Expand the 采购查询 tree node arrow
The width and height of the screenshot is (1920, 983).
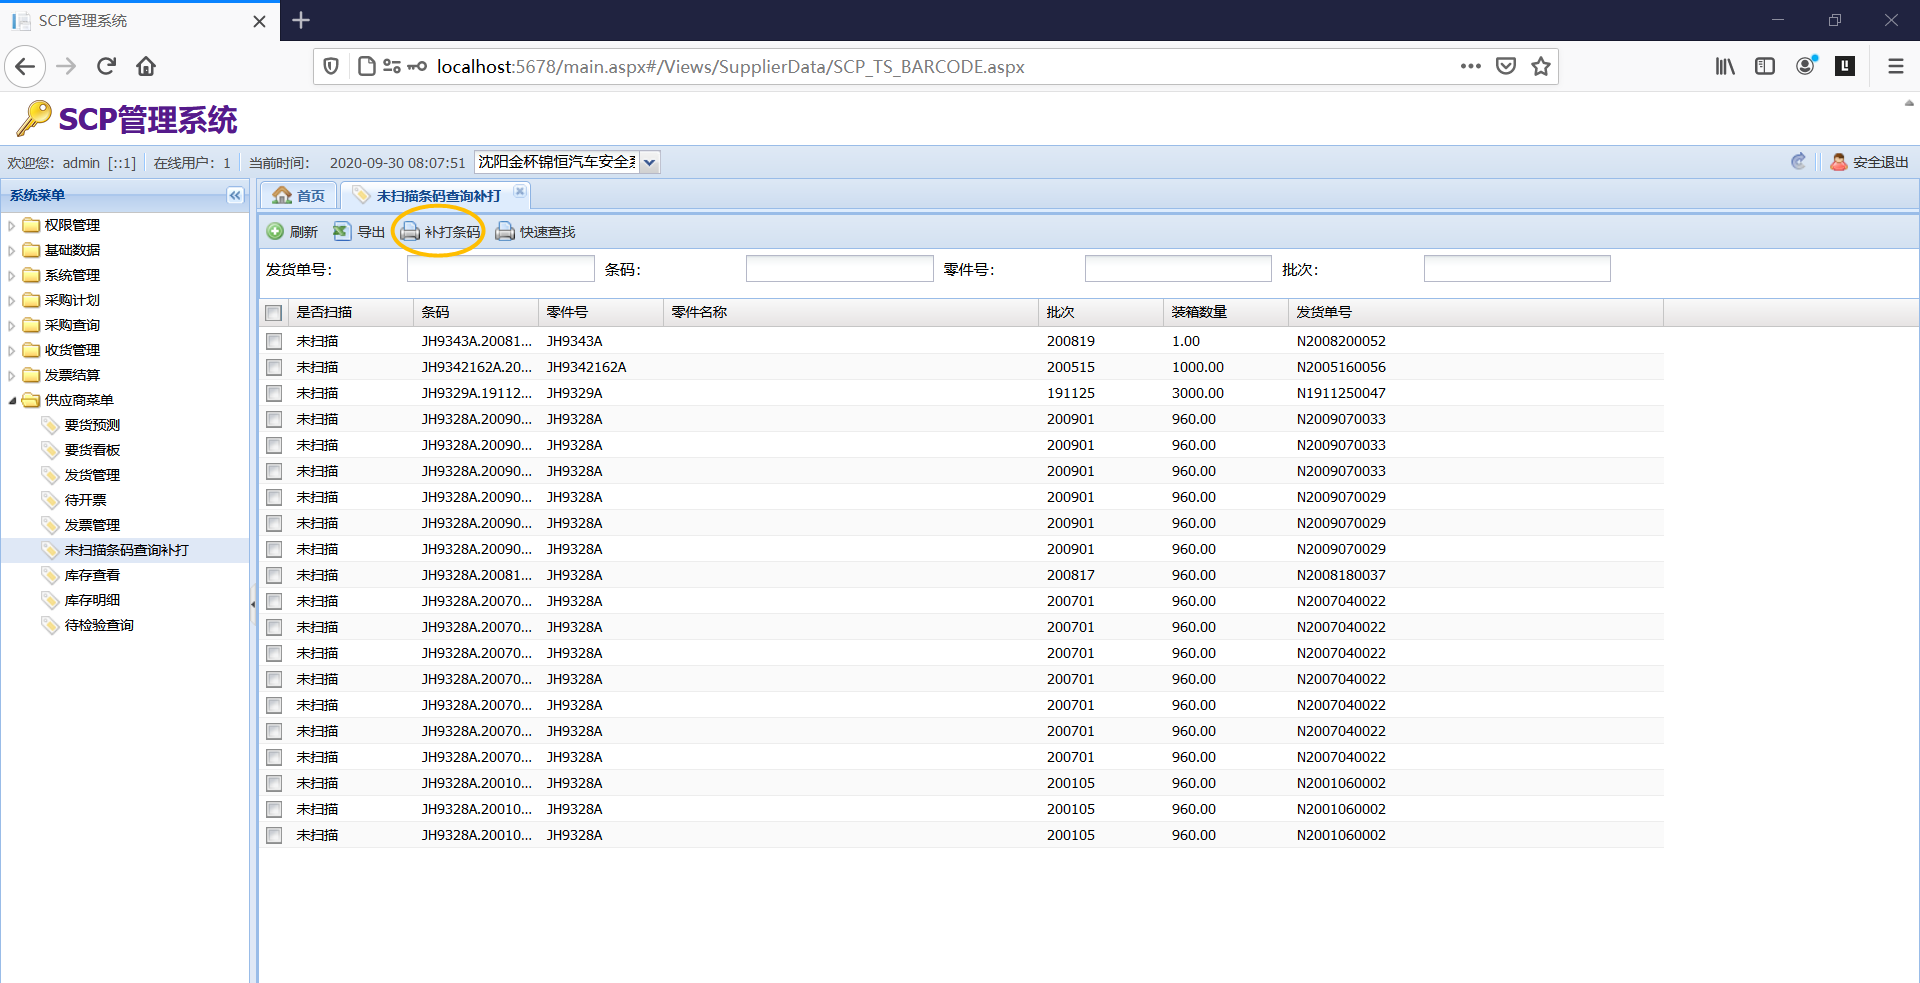[12, 325]
